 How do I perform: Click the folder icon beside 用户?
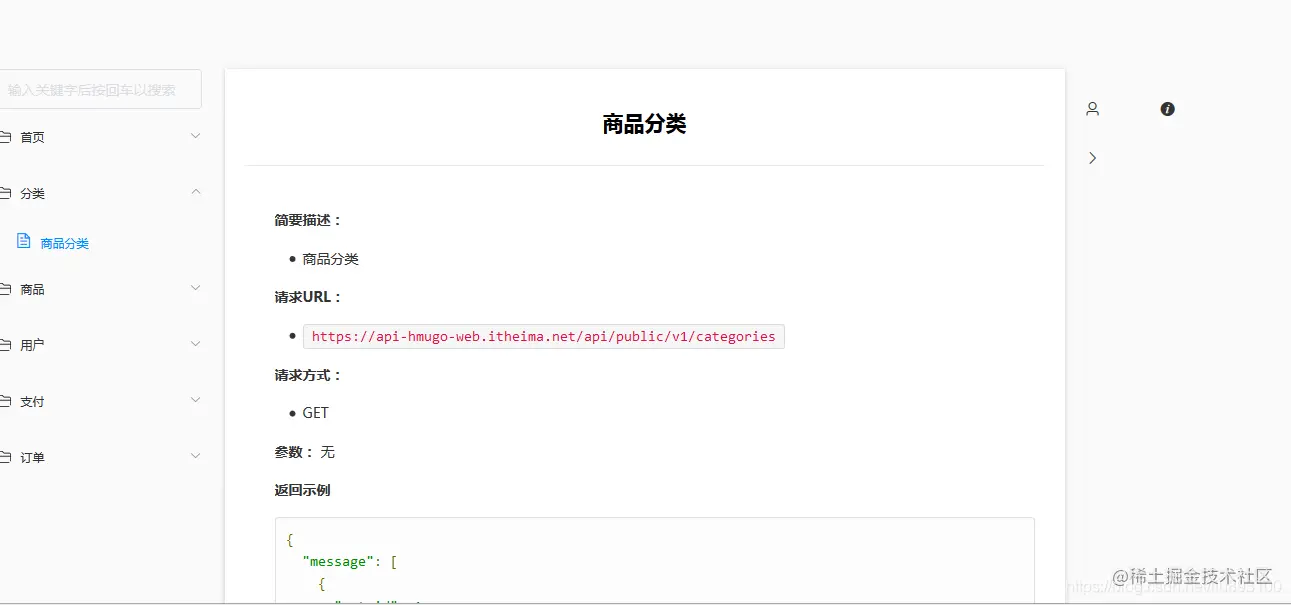click(x=5, y=345)
